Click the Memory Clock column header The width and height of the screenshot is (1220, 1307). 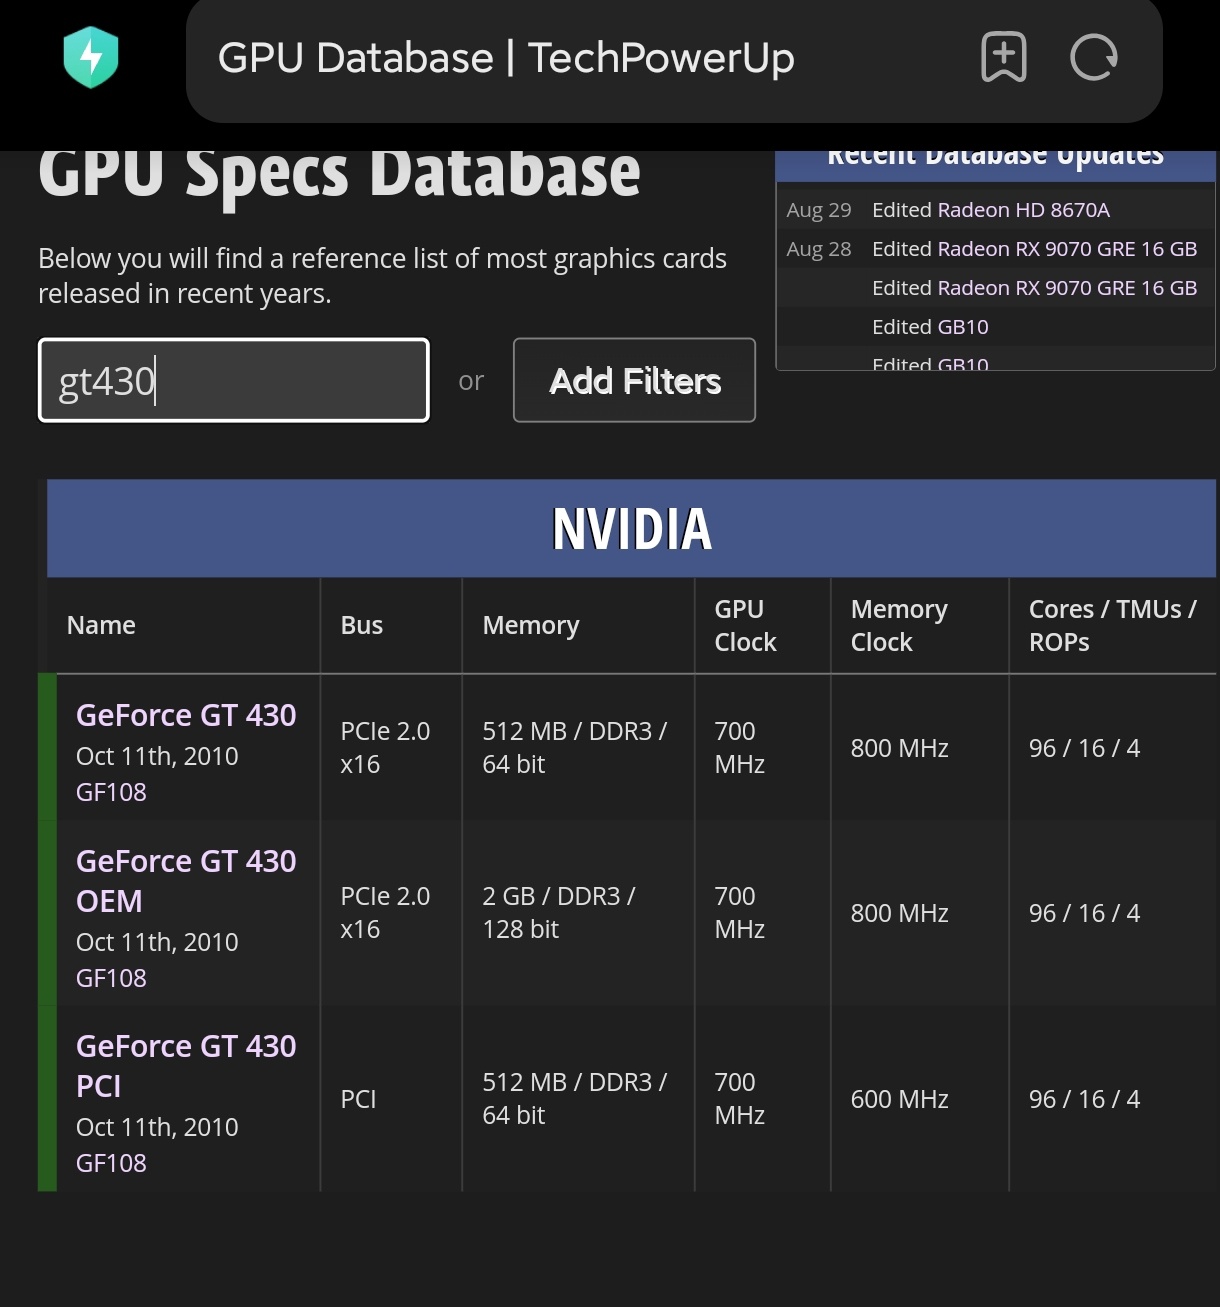pos(899,625)
